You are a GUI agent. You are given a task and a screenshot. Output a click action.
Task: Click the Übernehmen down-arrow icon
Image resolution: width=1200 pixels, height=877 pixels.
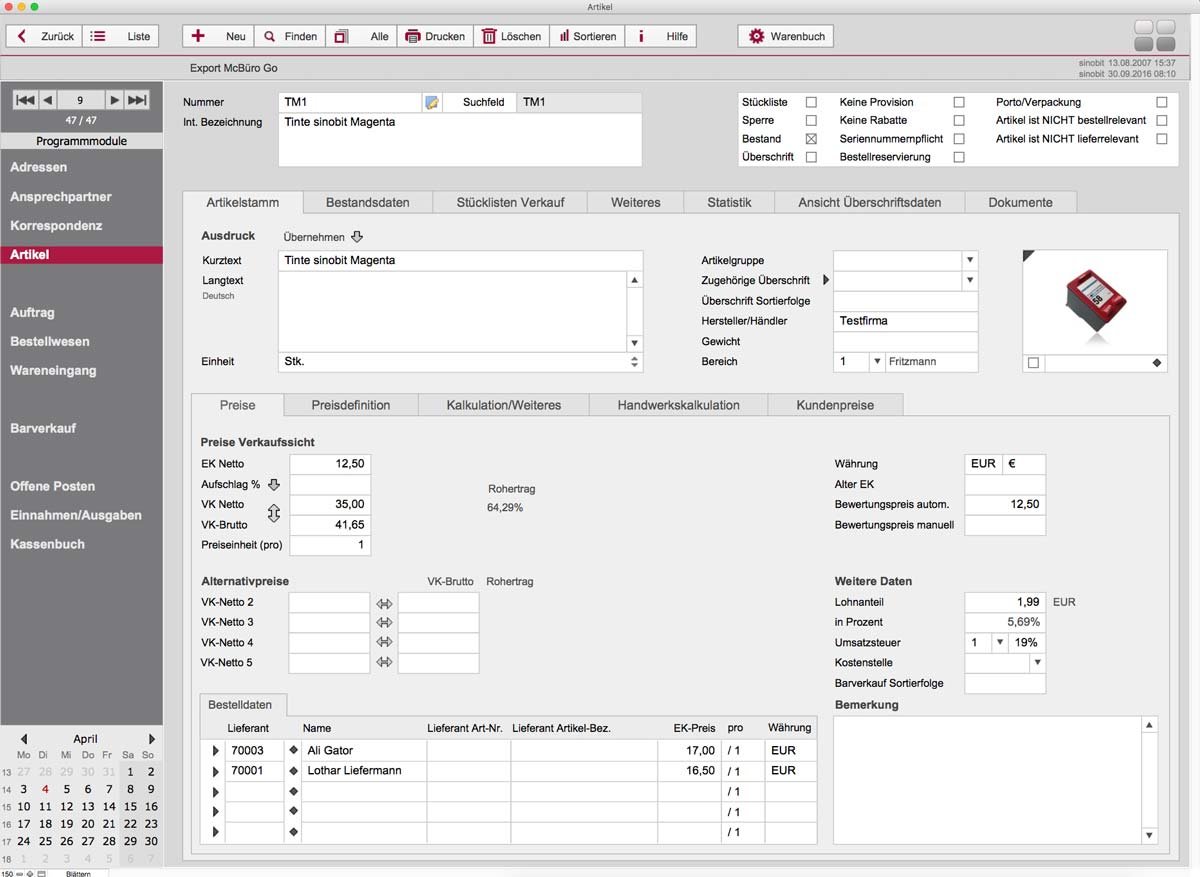click(x=357, y=237)
